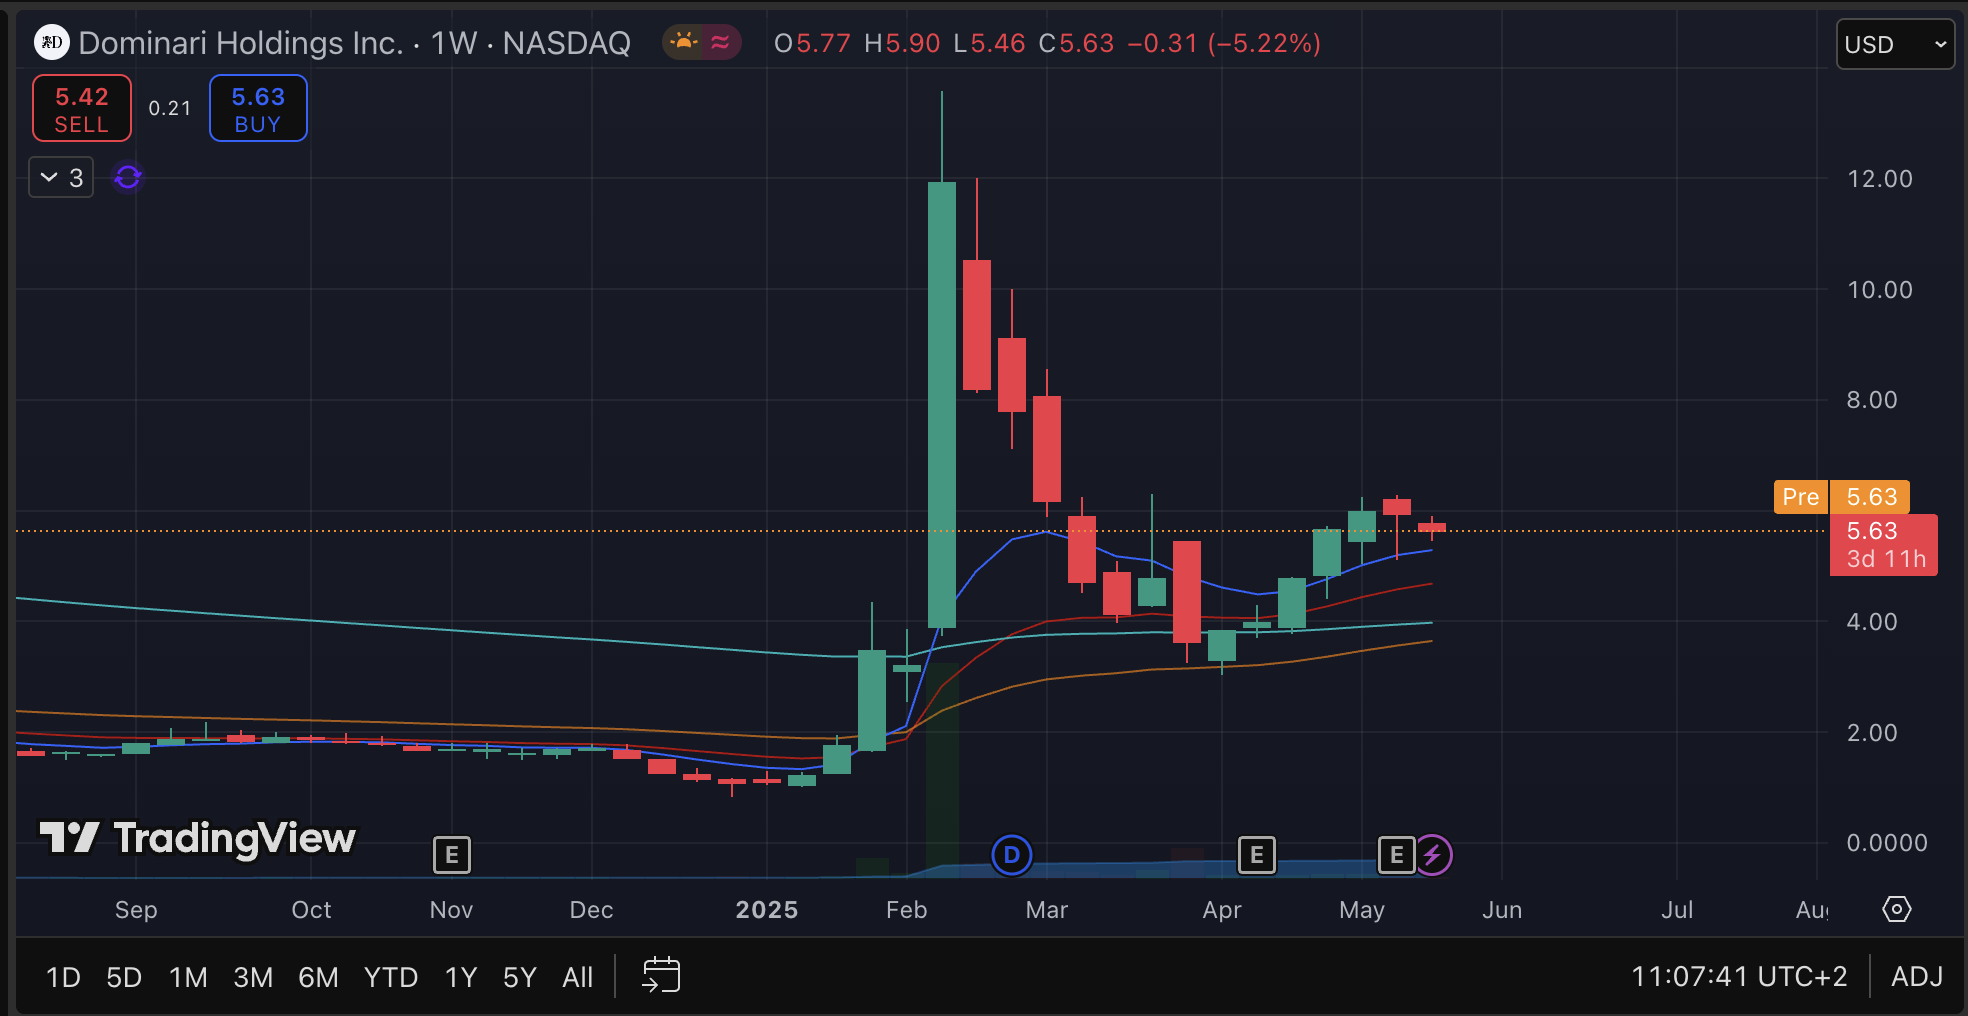Open the 11:07:41 UTC+2 timezone menu
Viewport: 1968px width, 1016px height.
[1739, 976]
